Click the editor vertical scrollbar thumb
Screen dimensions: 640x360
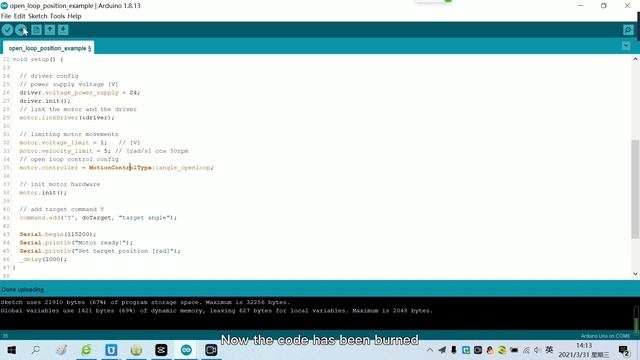coord(635,189)
